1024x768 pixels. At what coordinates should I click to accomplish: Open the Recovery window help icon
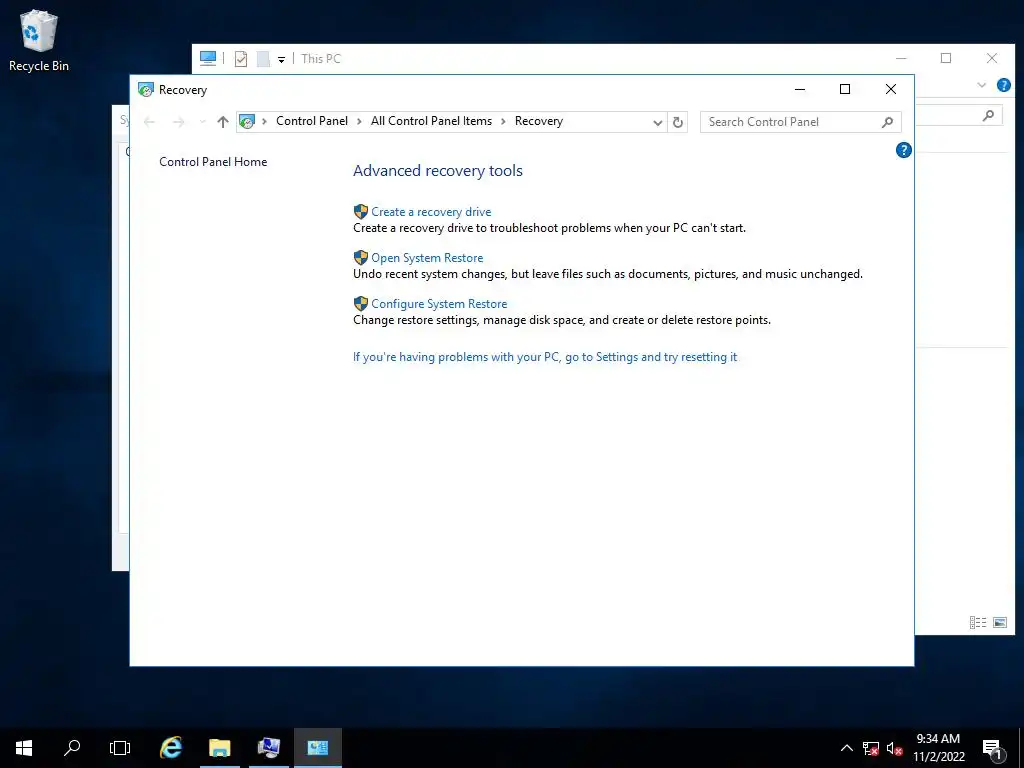(903, 150)
